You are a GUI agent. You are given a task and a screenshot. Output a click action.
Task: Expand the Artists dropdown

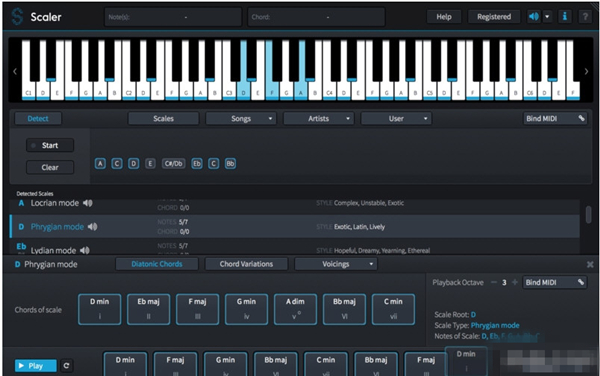[x=318, y=119]
